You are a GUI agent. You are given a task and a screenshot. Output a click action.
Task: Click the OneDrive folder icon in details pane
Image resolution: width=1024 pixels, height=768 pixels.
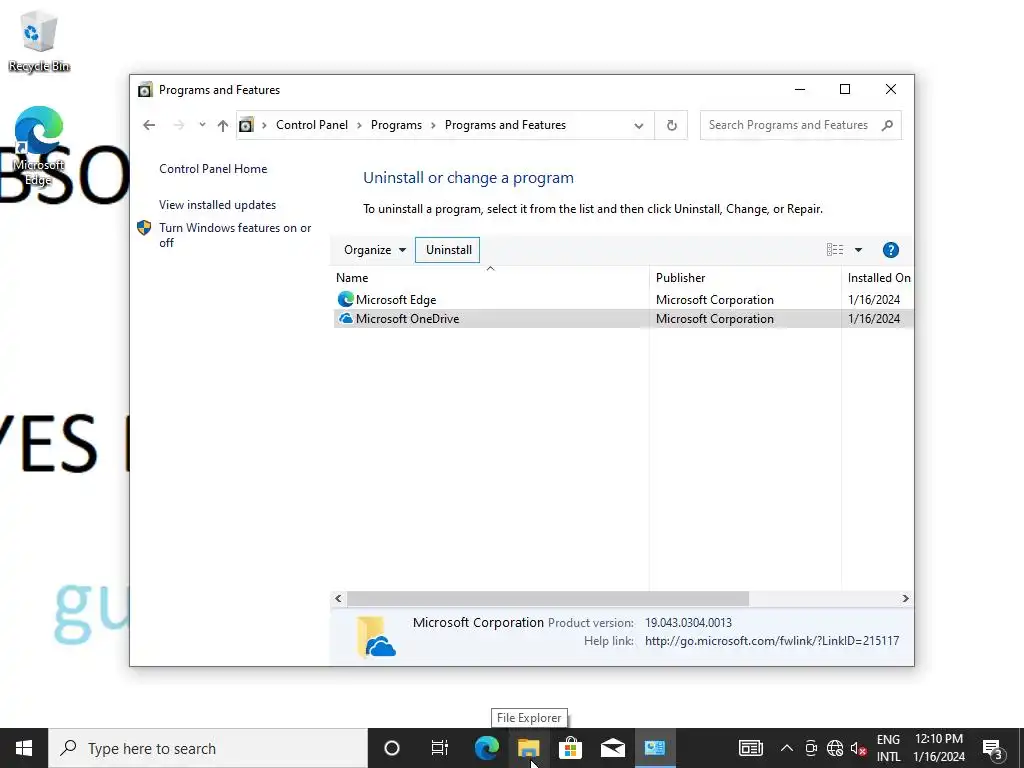click(x=376, y=636)
